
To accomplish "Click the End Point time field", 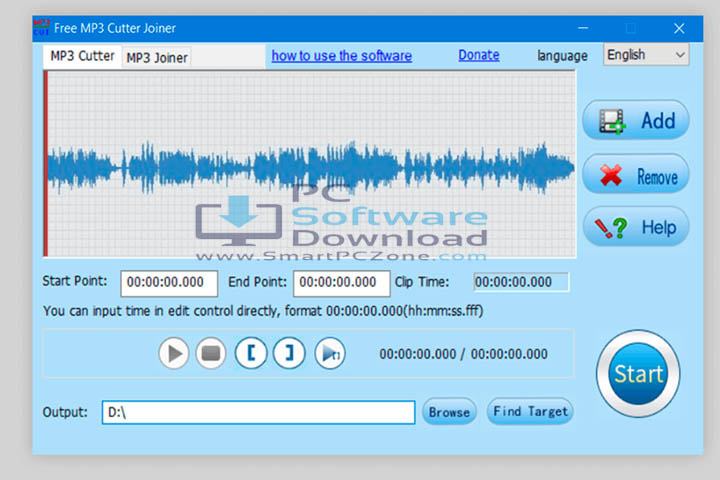I will click(x=342, y=283).
